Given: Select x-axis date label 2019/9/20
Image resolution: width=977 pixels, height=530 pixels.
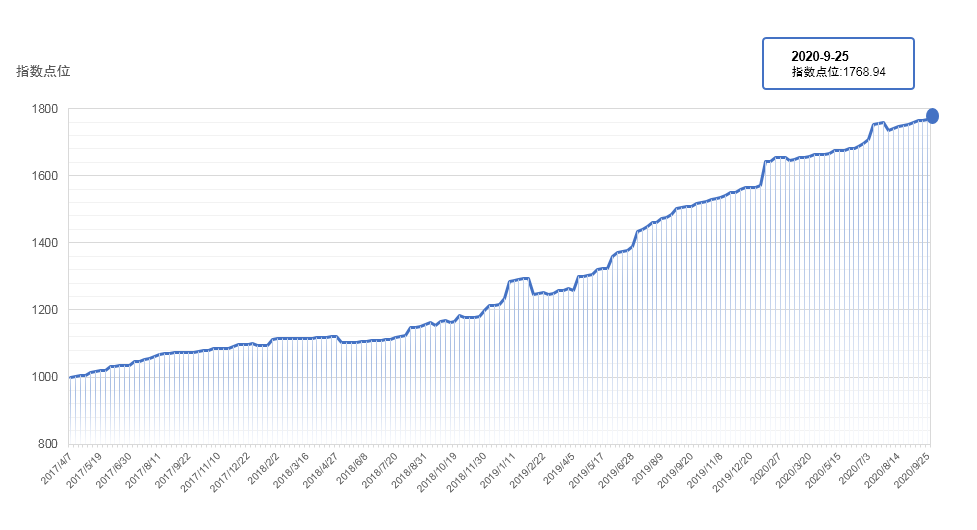Looking at the screenshot, I should point(675,470).
